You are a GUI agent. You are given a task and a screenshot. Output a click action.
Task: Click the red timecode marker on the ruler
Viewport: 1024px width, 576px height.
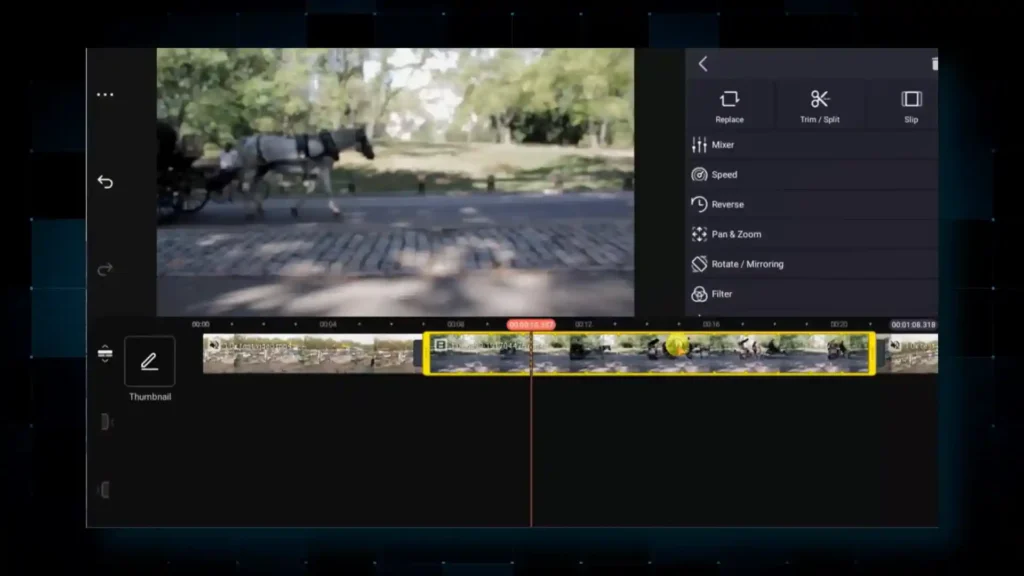point(530,324)
